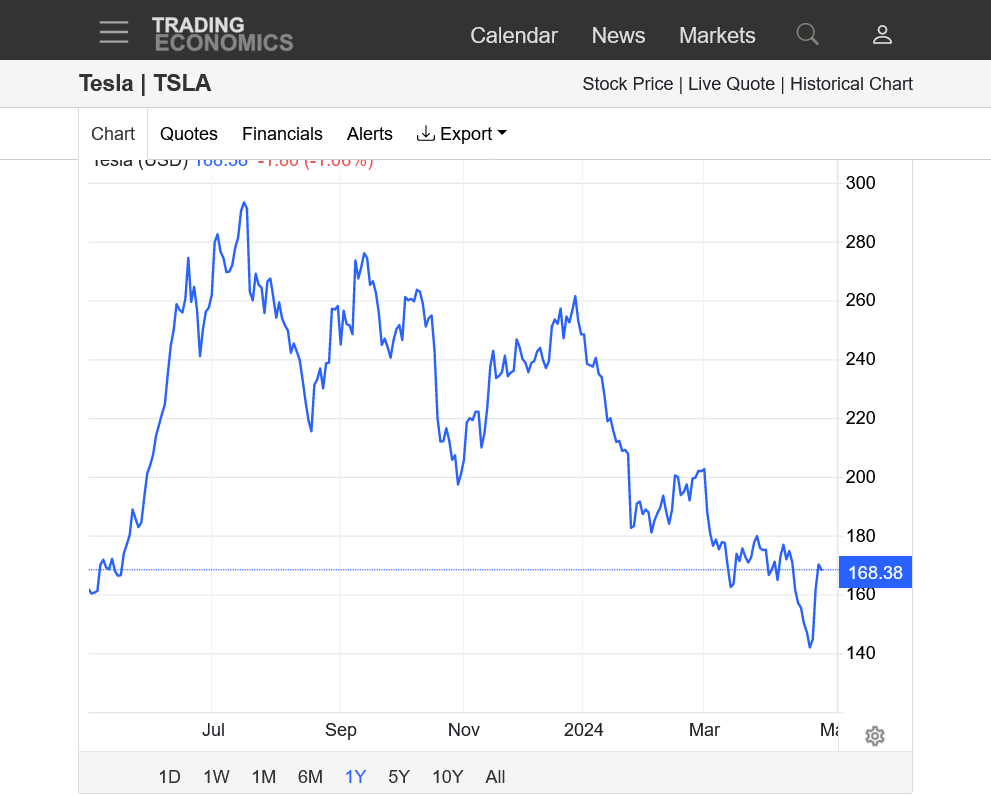Click the 168.38 current price label

tap(875, 573)
